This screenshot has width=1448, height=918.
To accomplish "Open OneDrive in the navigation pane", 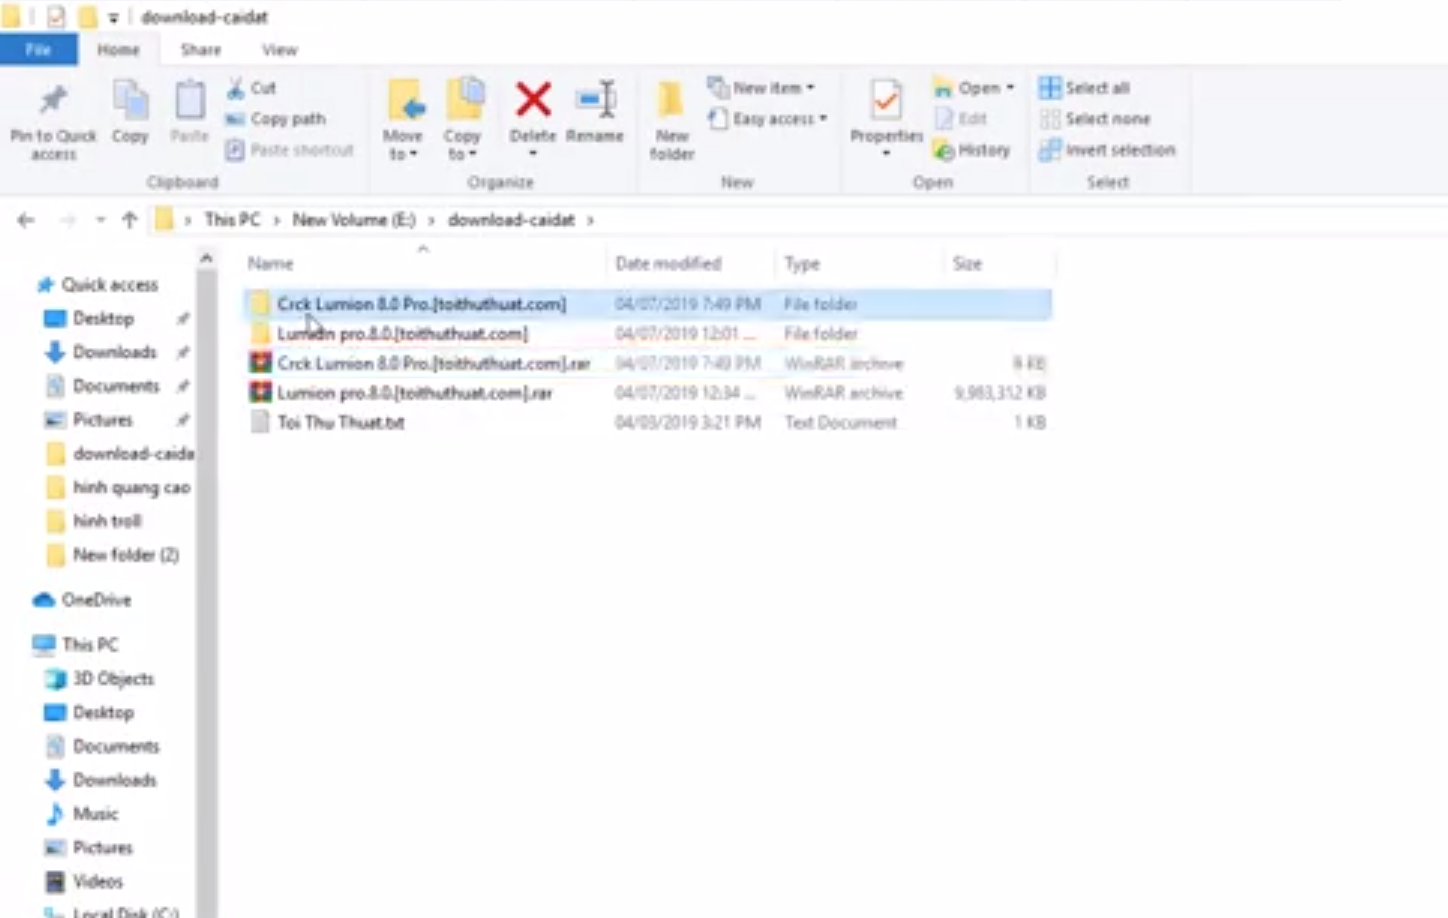I will 96,600.
